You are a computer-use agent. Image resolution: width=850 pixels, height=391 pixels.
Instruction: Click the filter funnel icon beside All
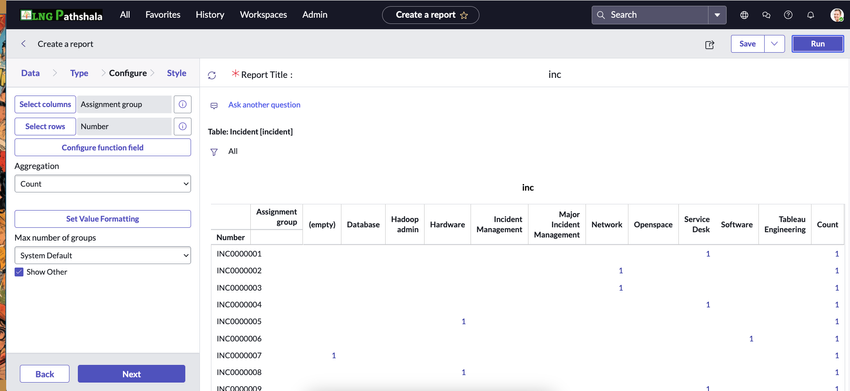point(214,152)
